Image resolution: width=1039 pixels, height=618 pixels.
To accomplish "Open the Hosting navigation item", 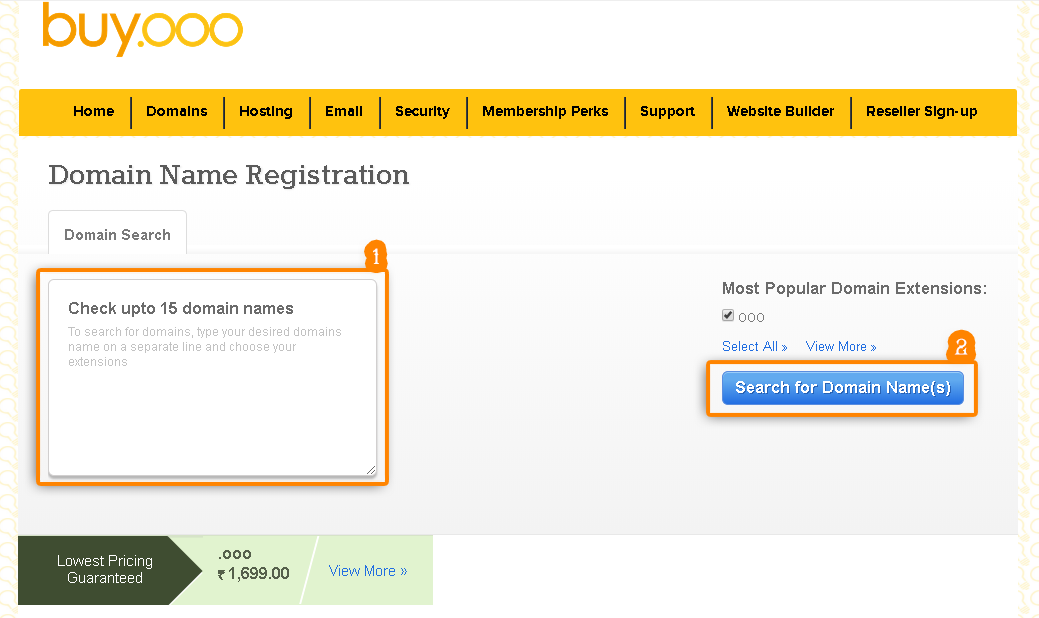I will pyautogui.click(x=266, y=112).
